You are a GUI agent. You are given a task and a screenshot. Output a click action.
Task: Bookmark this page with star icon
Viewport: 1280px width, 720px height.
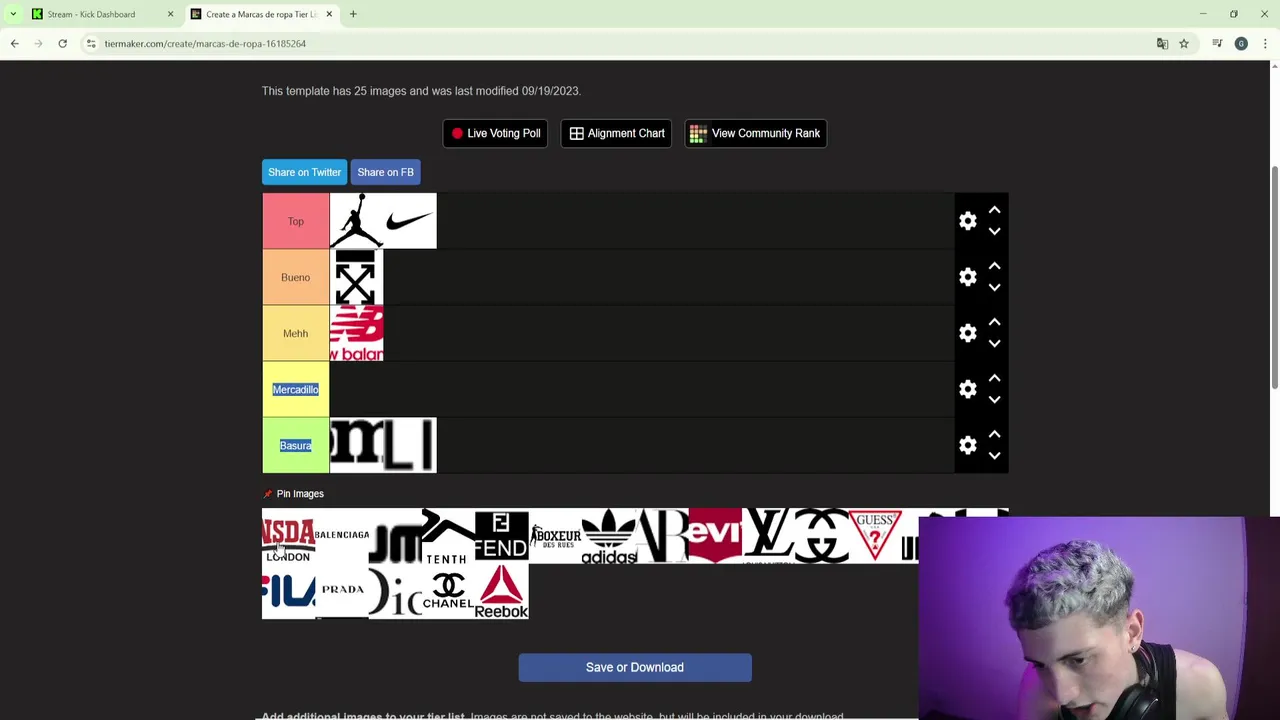pos(1184,43)
